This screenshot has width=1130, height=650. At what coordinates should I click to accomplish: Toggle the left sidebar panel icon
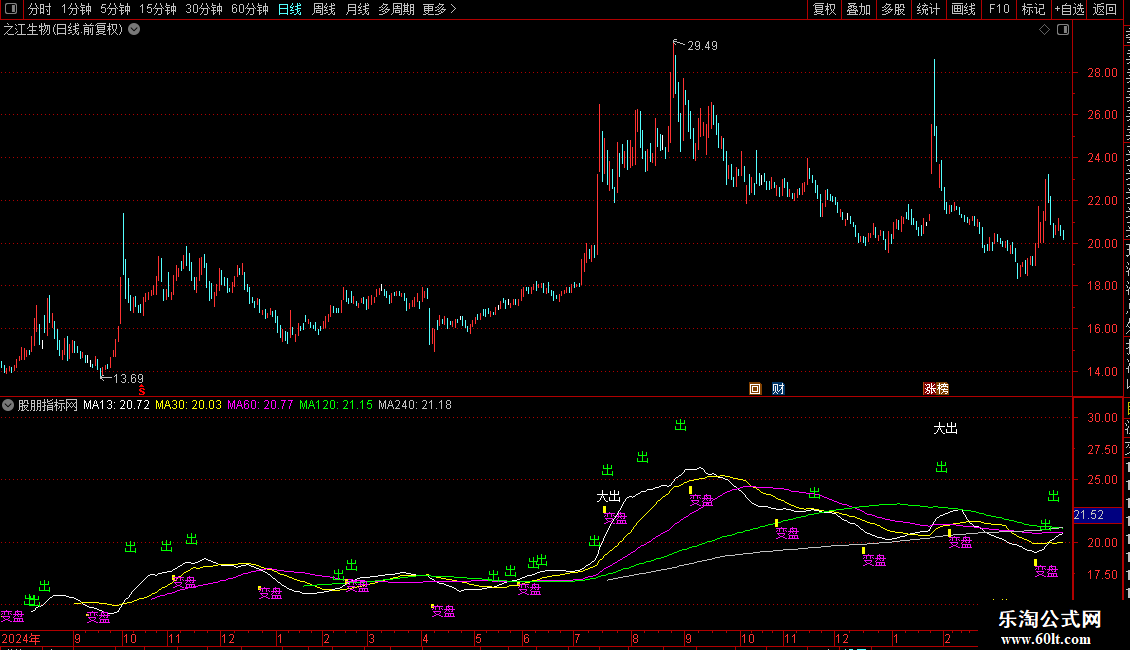[x=11, y=9]
